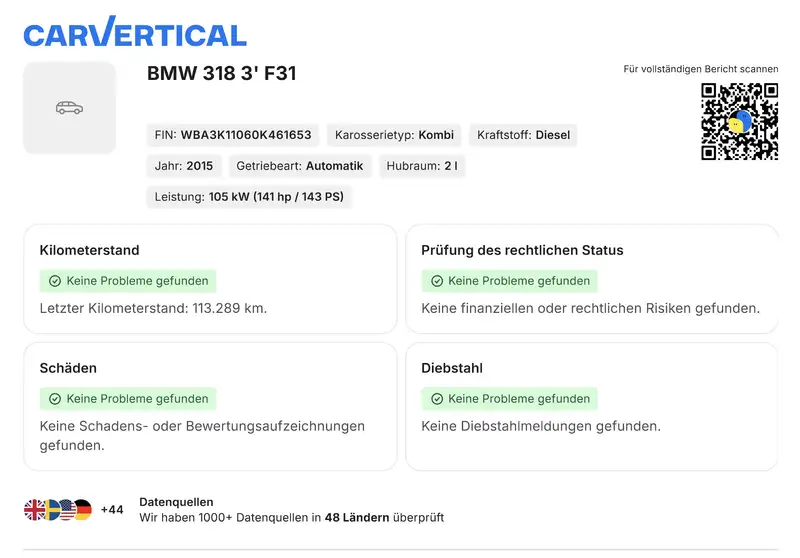Click the USA flag icon
The image size is (800, 558).
(x=67, y=510)
